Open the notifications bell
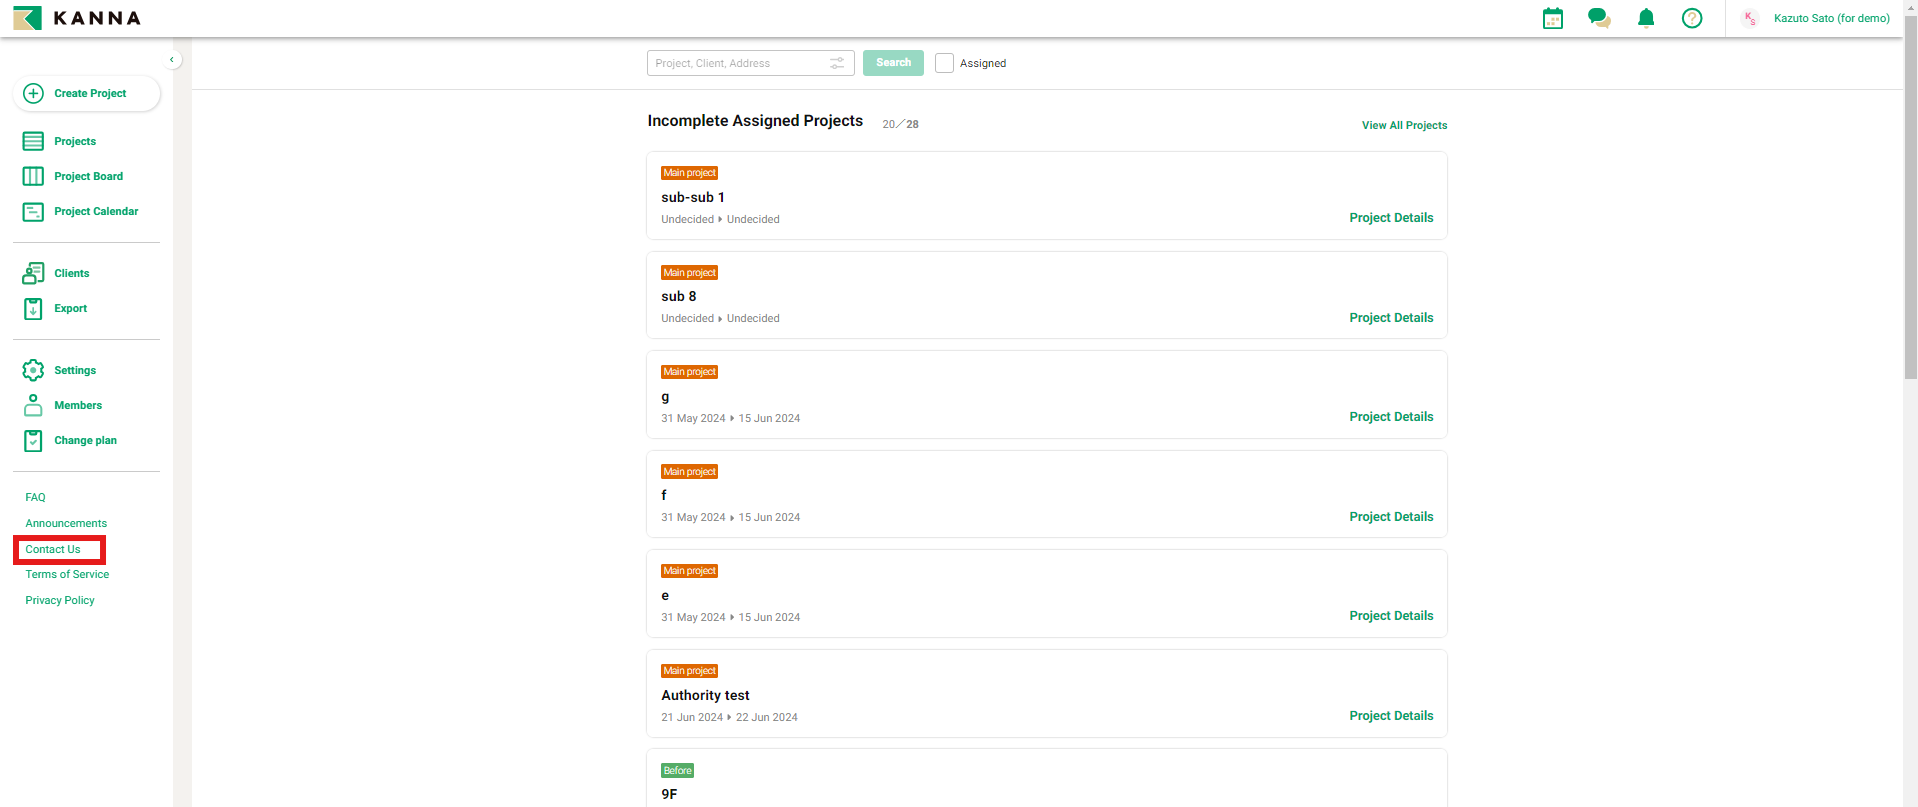 click(x=1646, y=18)
